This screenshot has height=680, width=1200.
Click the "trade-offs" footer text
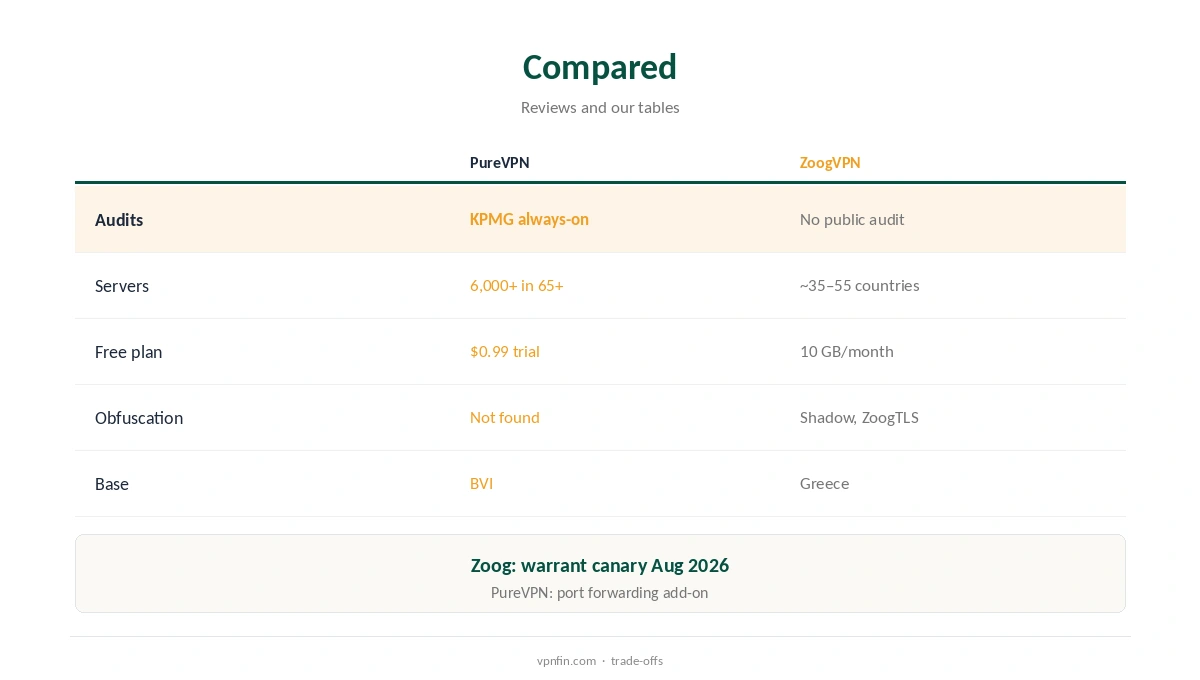click(x=637, y=660)
